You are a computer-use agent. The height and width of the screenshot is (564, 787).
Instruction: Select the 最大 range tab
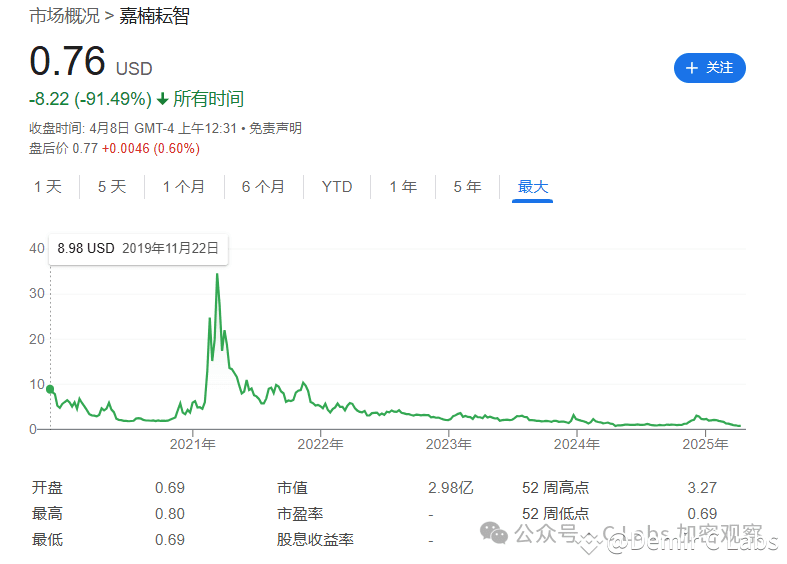[x=533, y=187]
